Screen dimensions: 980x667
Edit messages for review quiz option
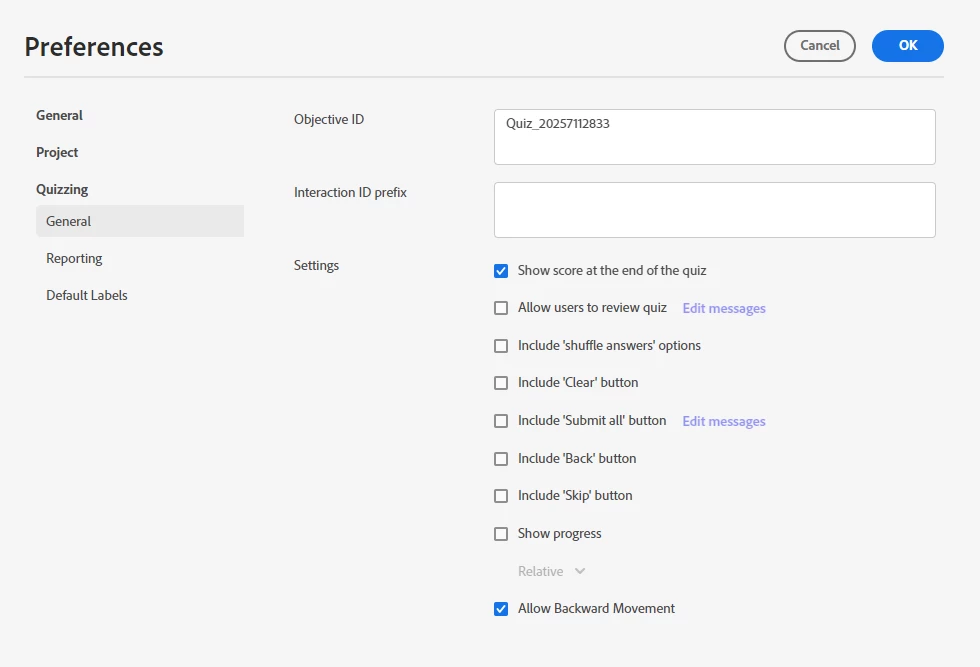[x=724, y=309]
